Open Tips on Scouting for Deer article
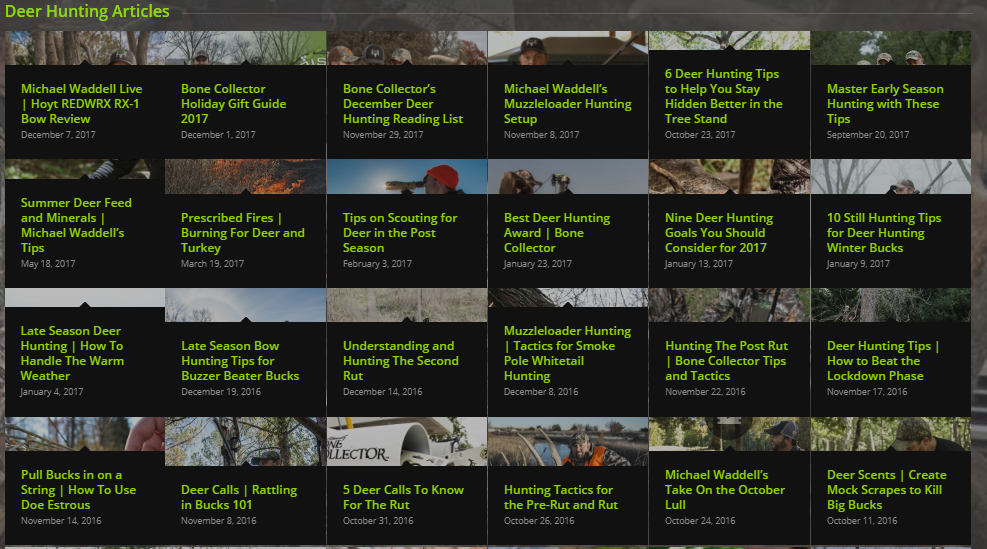Screen dimensions: 987x549 [400, 233]
